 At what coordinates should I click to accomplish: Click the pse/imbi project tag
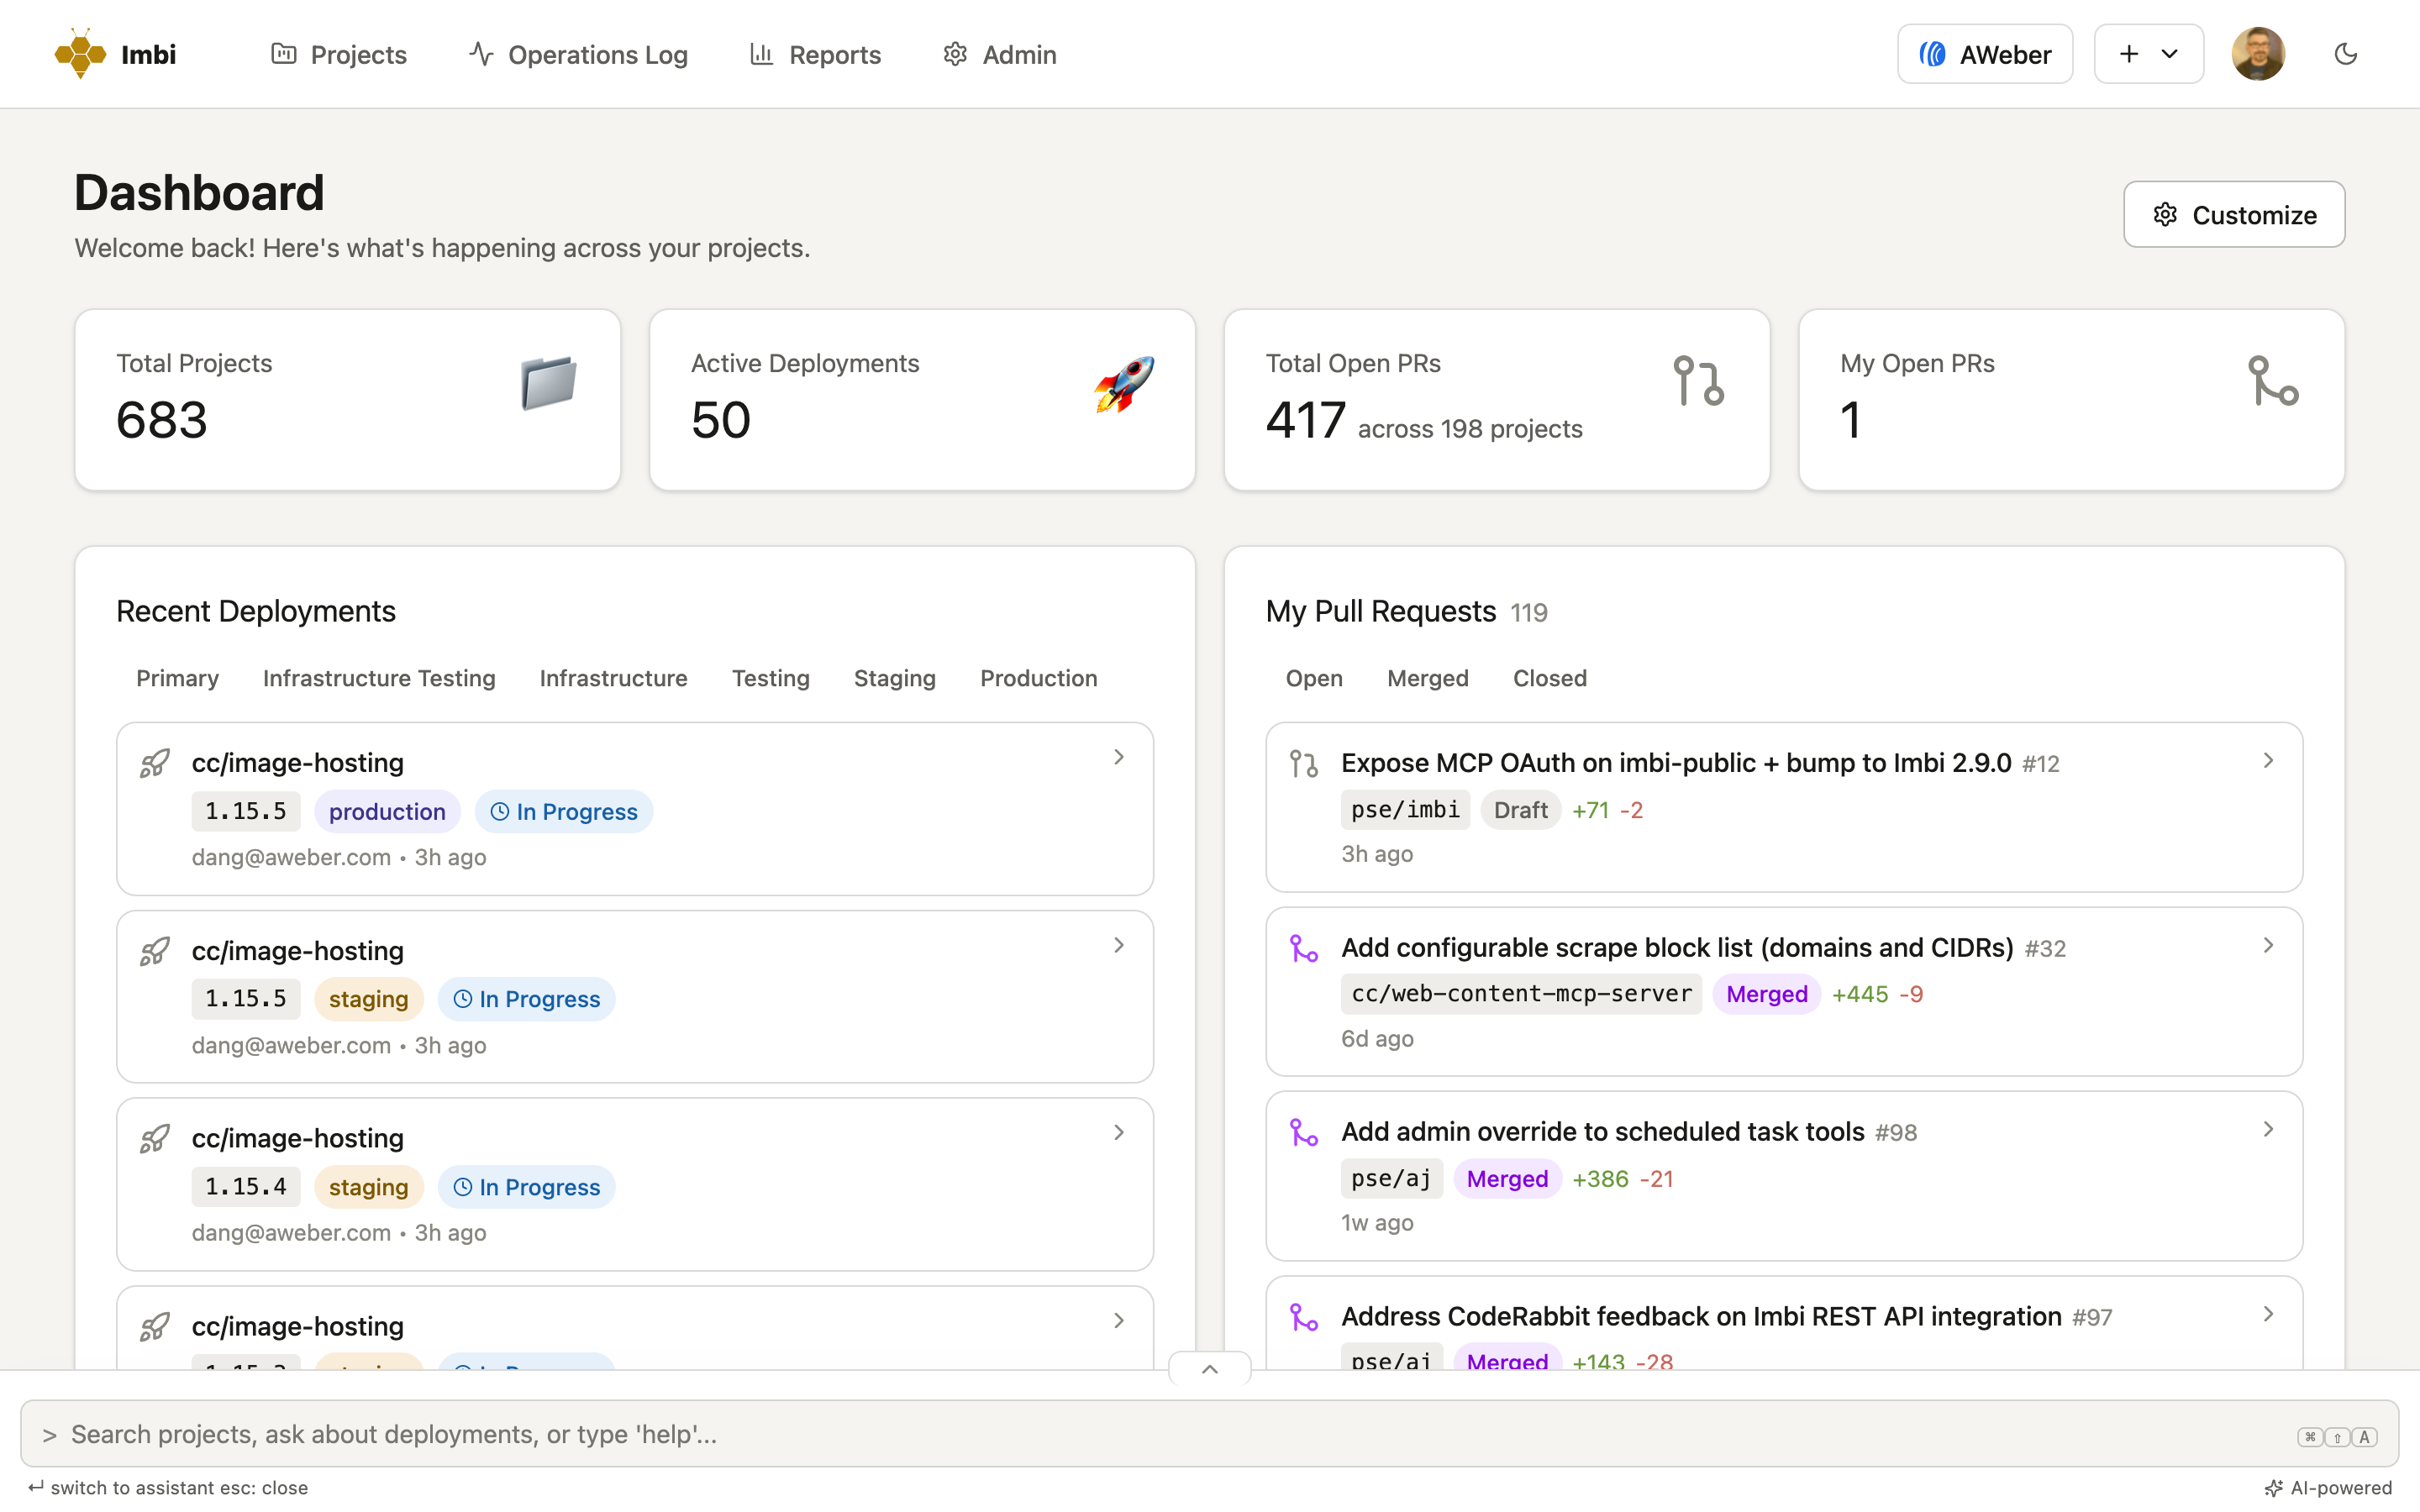(x=1405, y=810)
